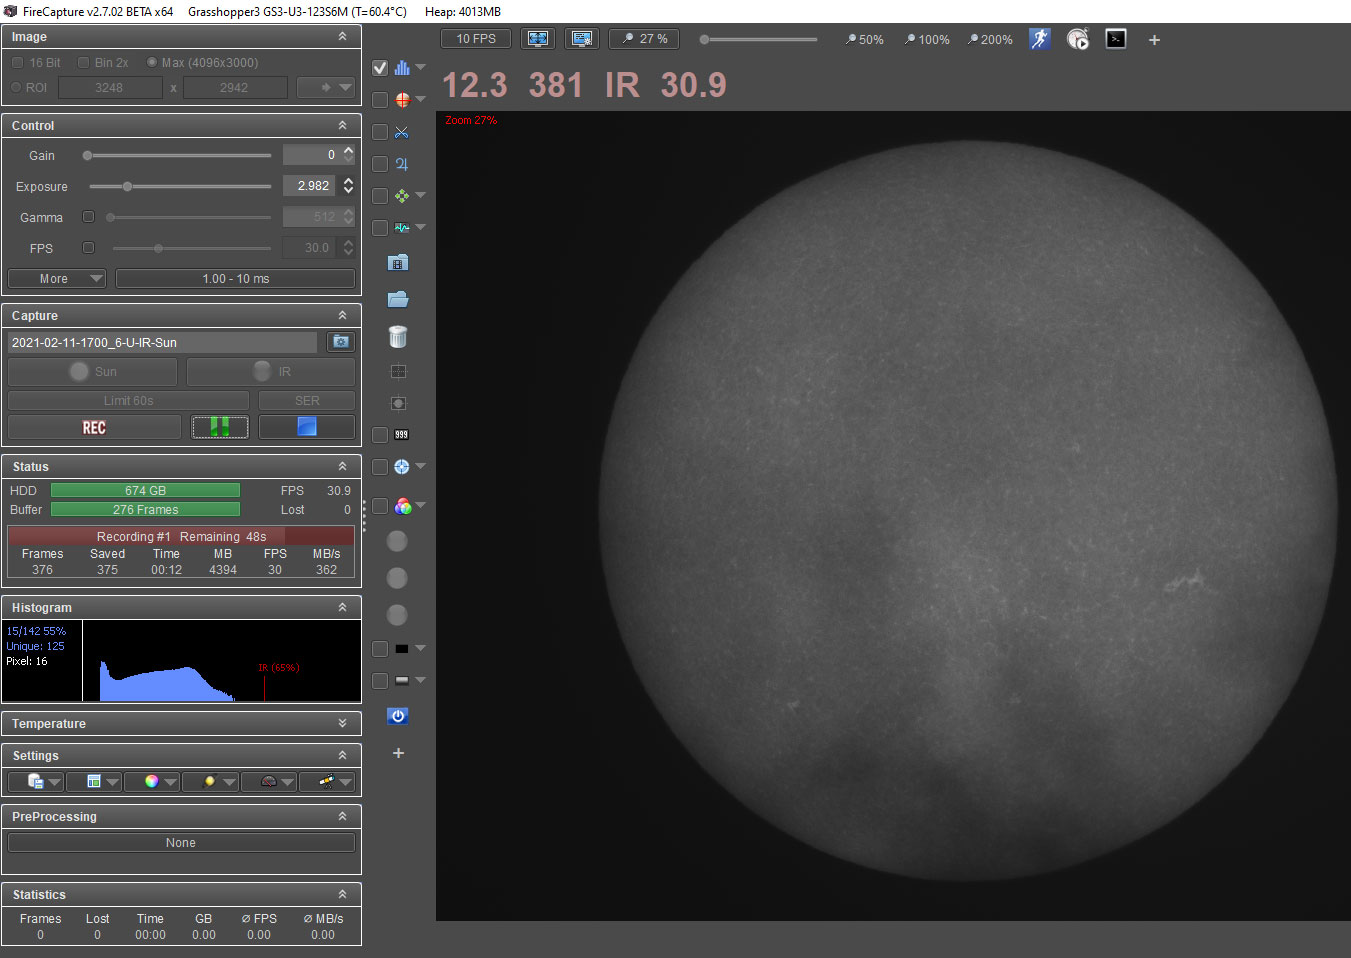Collapse the Capture panel
Screen dimensions: 1351x958
point(342,316)
